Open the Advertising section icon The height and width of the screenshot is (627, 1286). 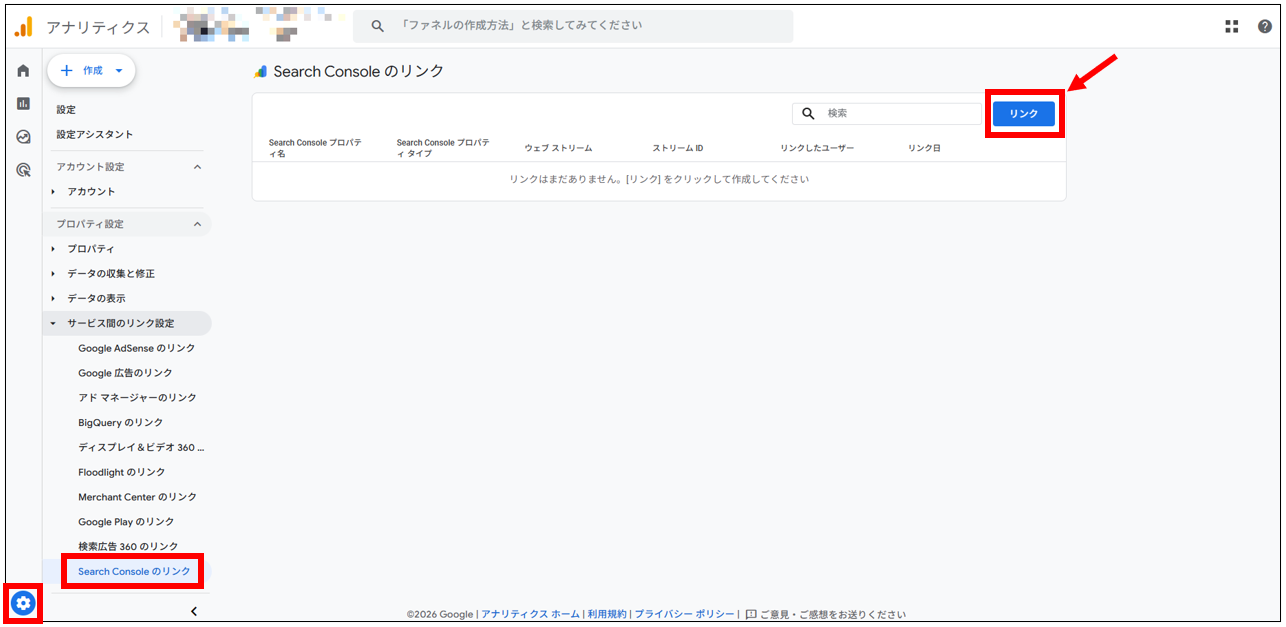coord(22,170)
